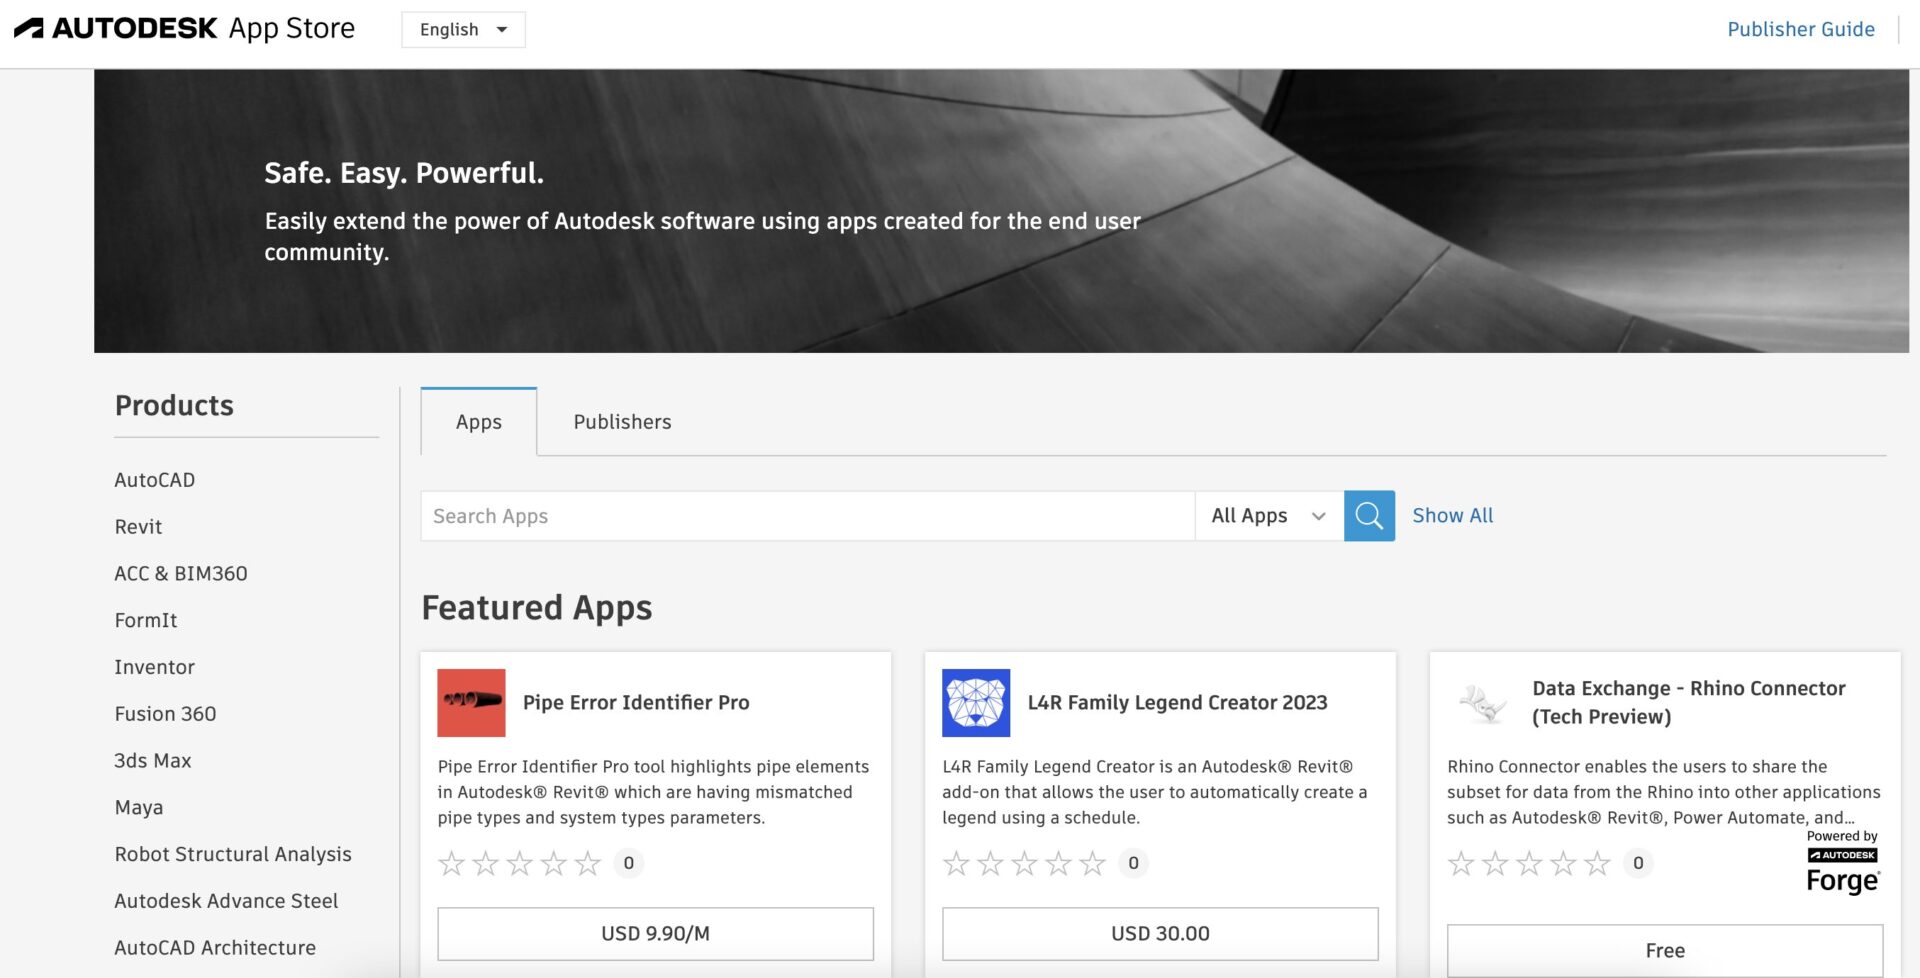Open Data Exchange - Rhino Connector title

[x=1689, y=703]
